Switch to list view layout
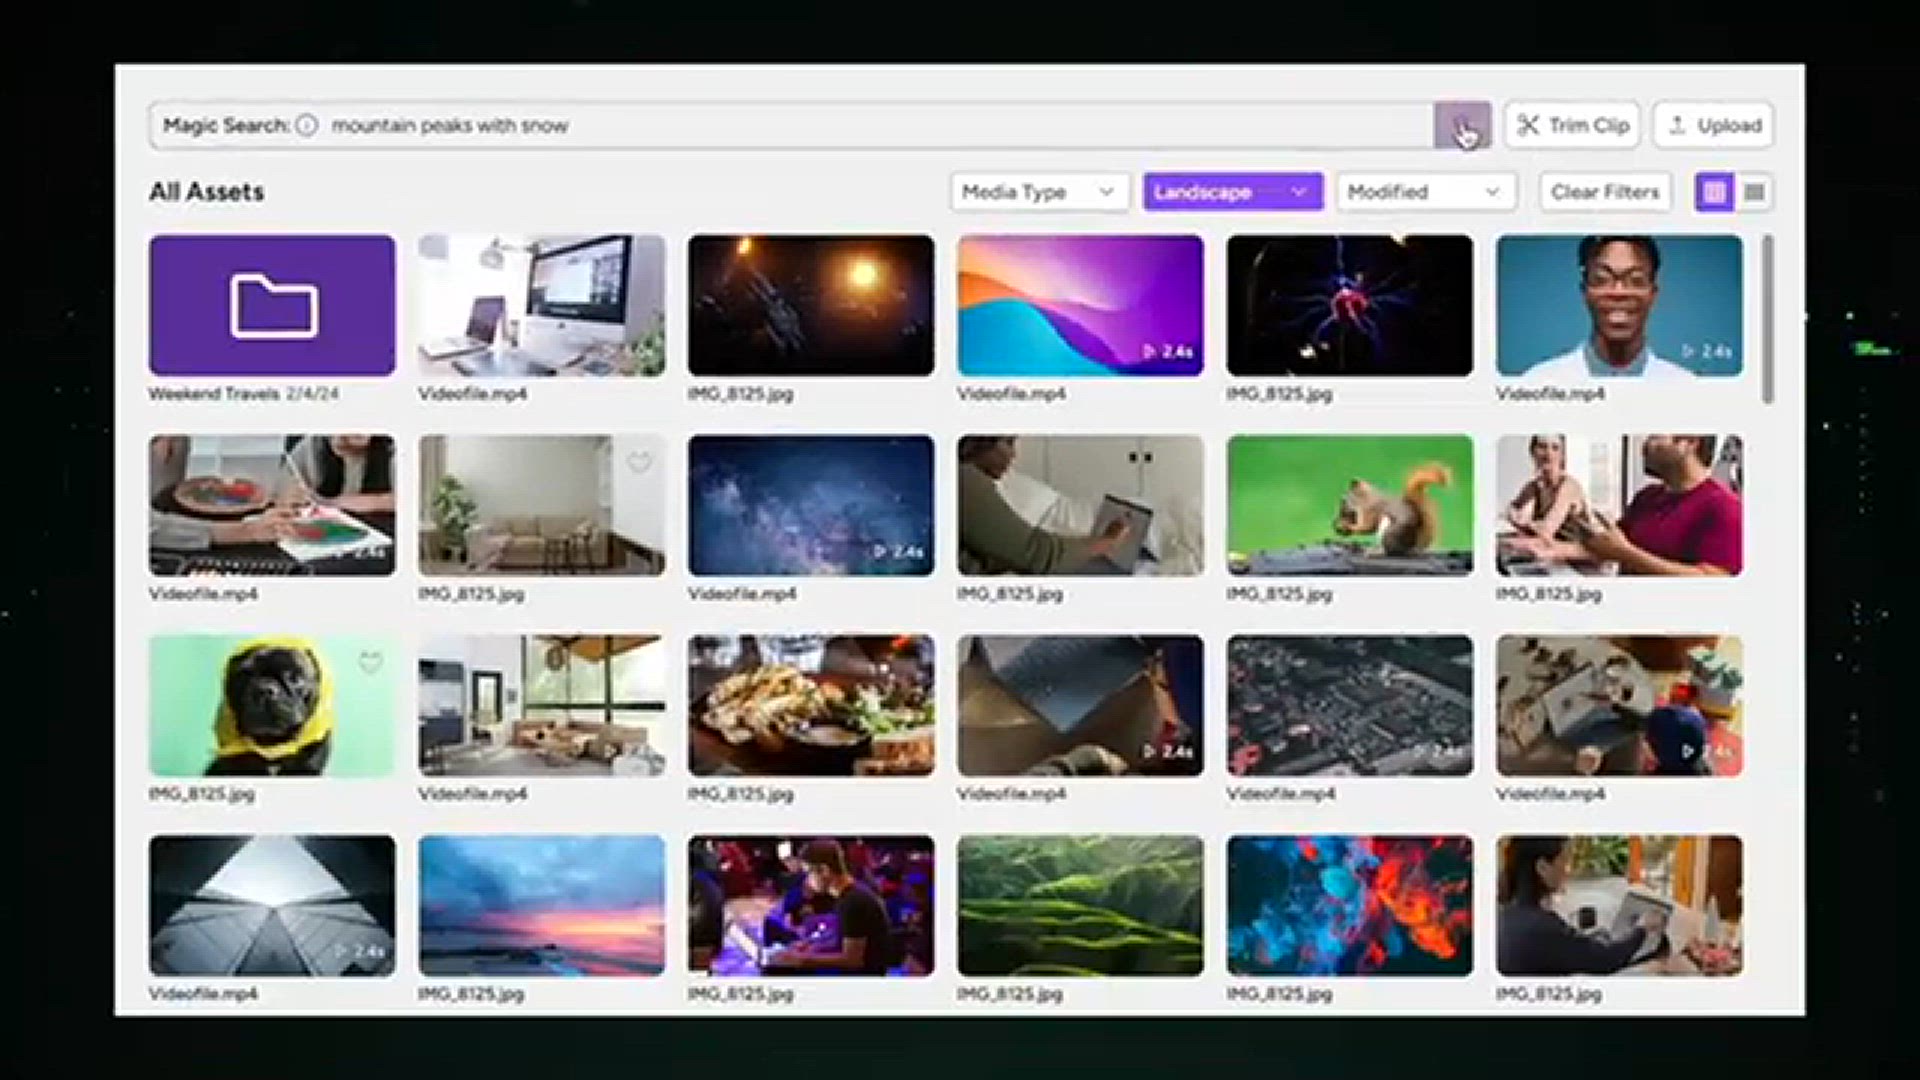The width and height of the screenshot is (1920, 1080). [x=1754, y=192]
